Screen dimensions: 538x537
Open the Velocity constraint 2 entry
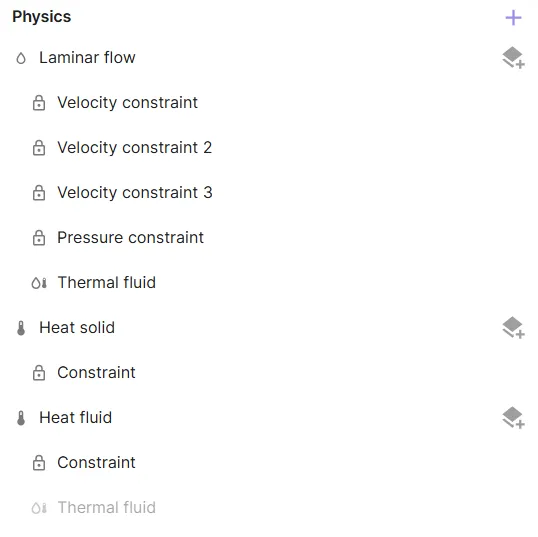[x=134, y=148]
